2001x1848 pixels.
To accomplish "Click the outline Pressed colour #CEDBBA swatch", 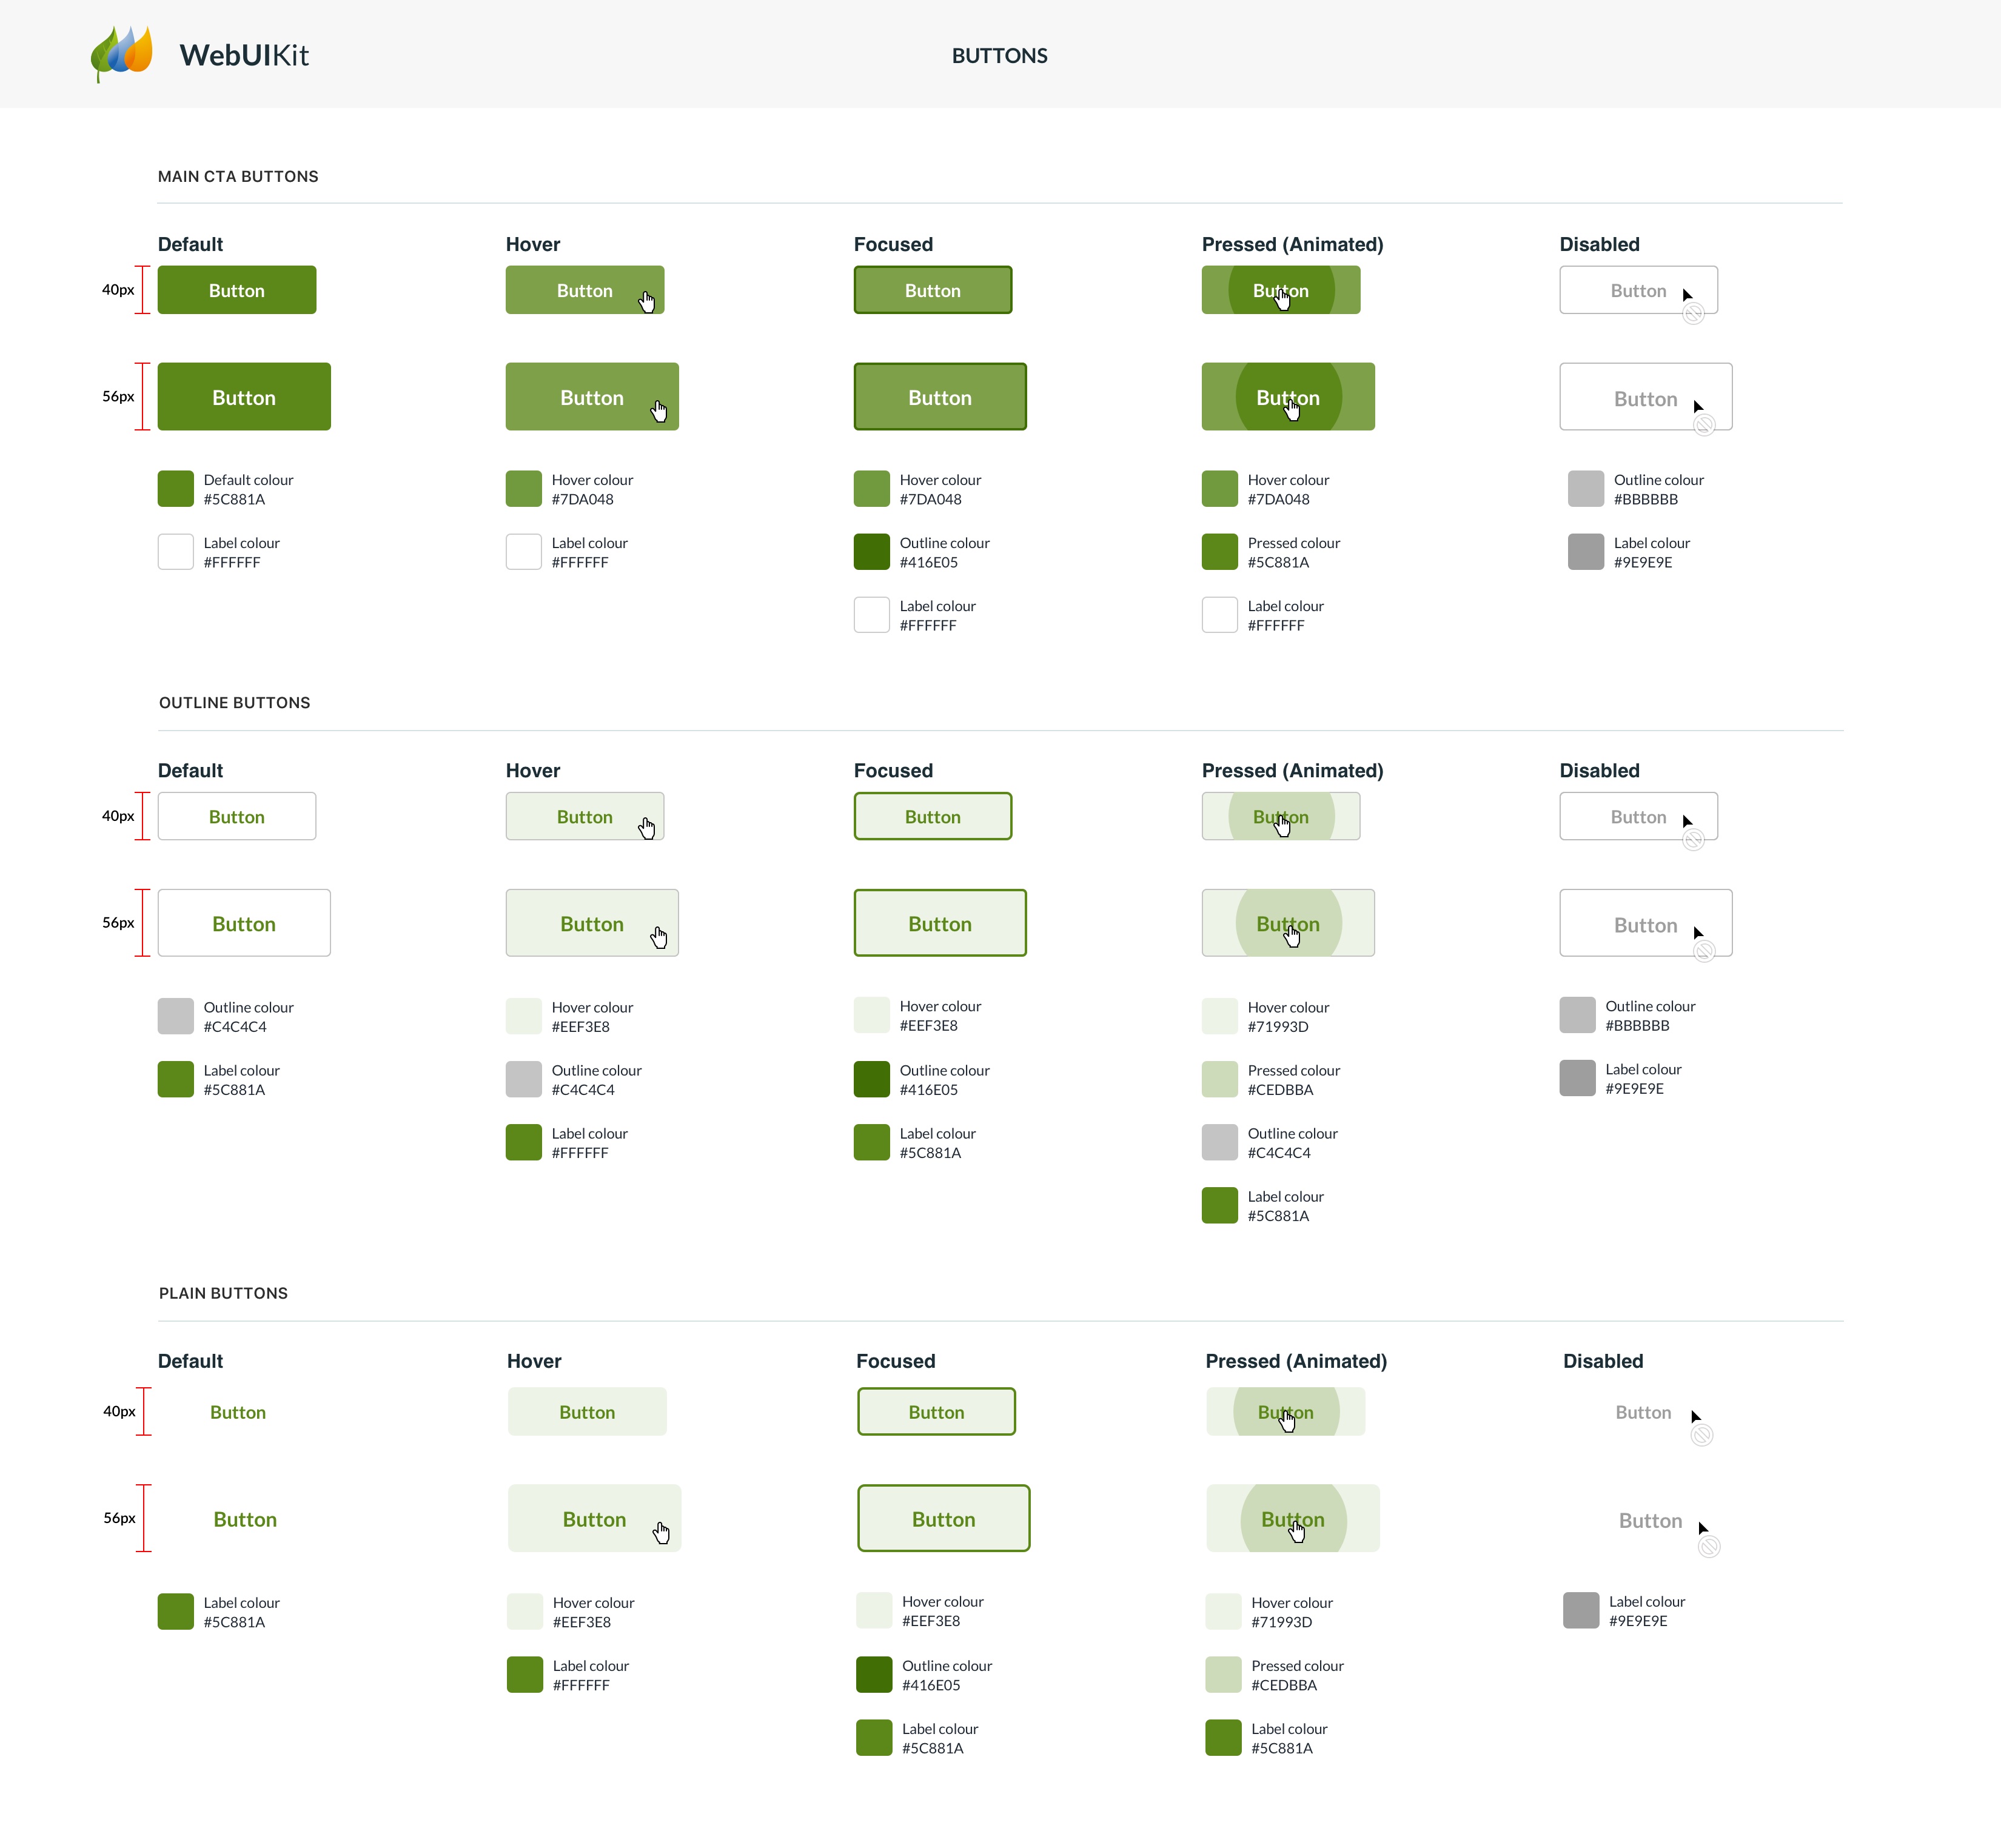I will [1219, 1079].
